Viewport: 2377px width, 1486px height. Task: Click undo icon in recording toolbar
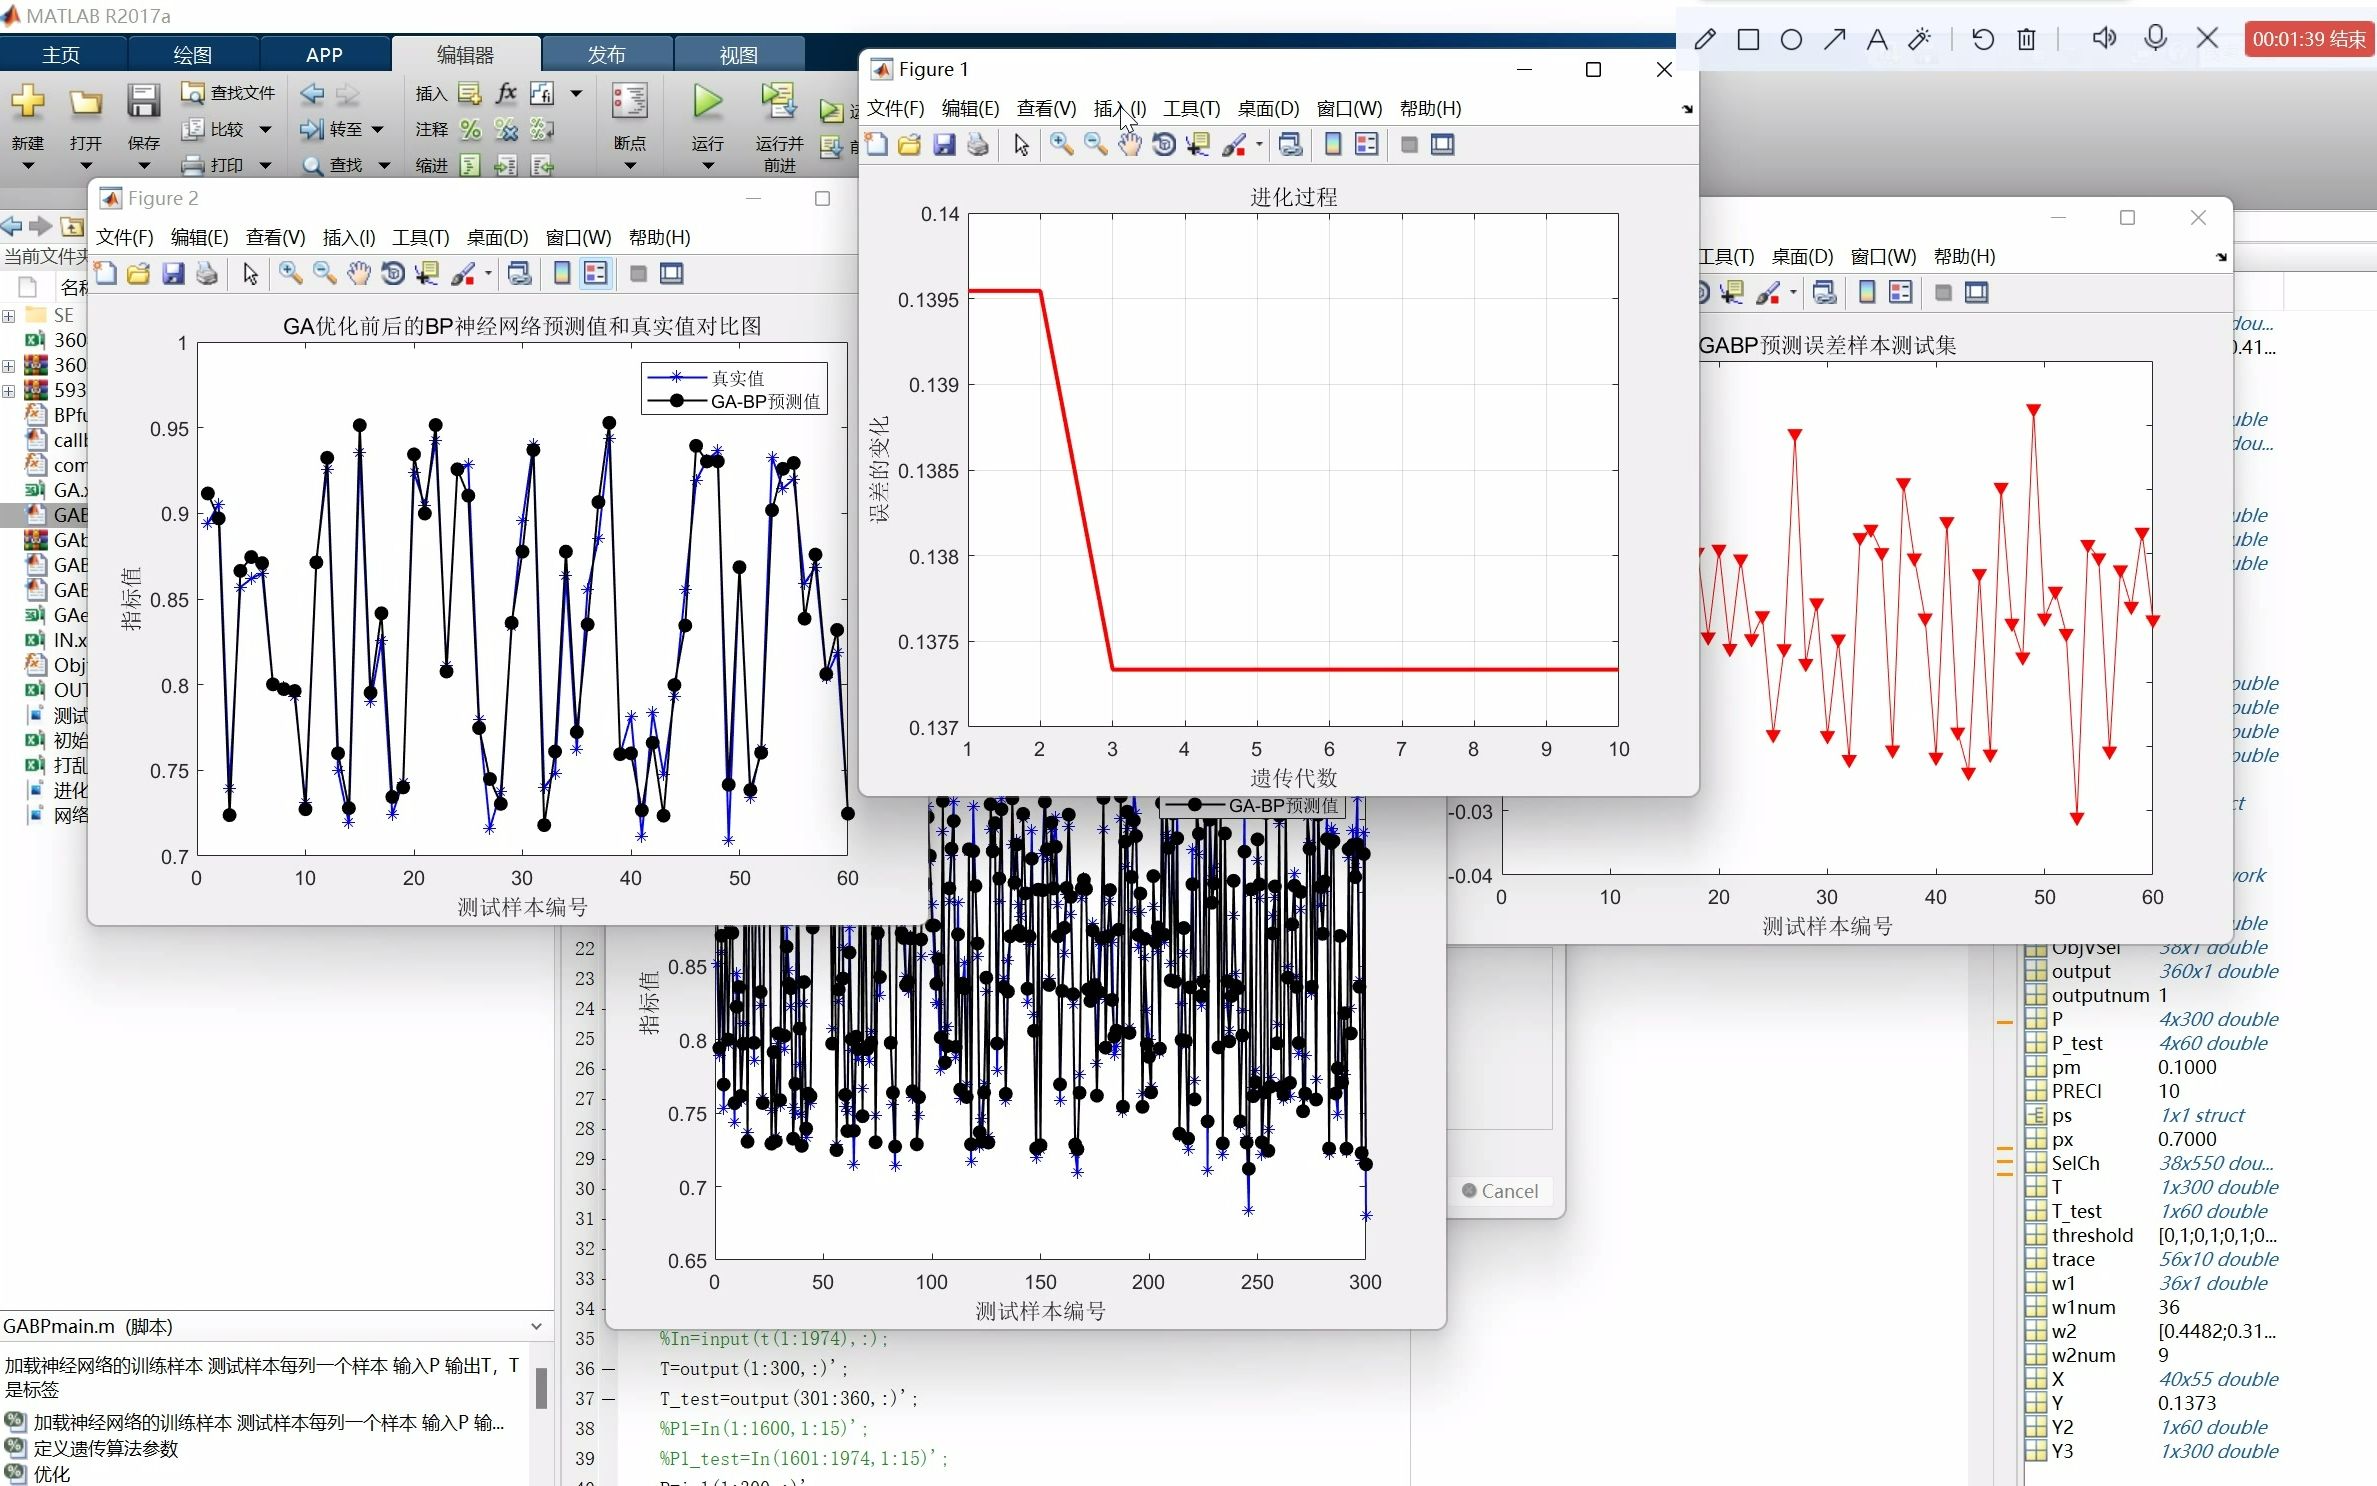click(x=1982, y=39)
